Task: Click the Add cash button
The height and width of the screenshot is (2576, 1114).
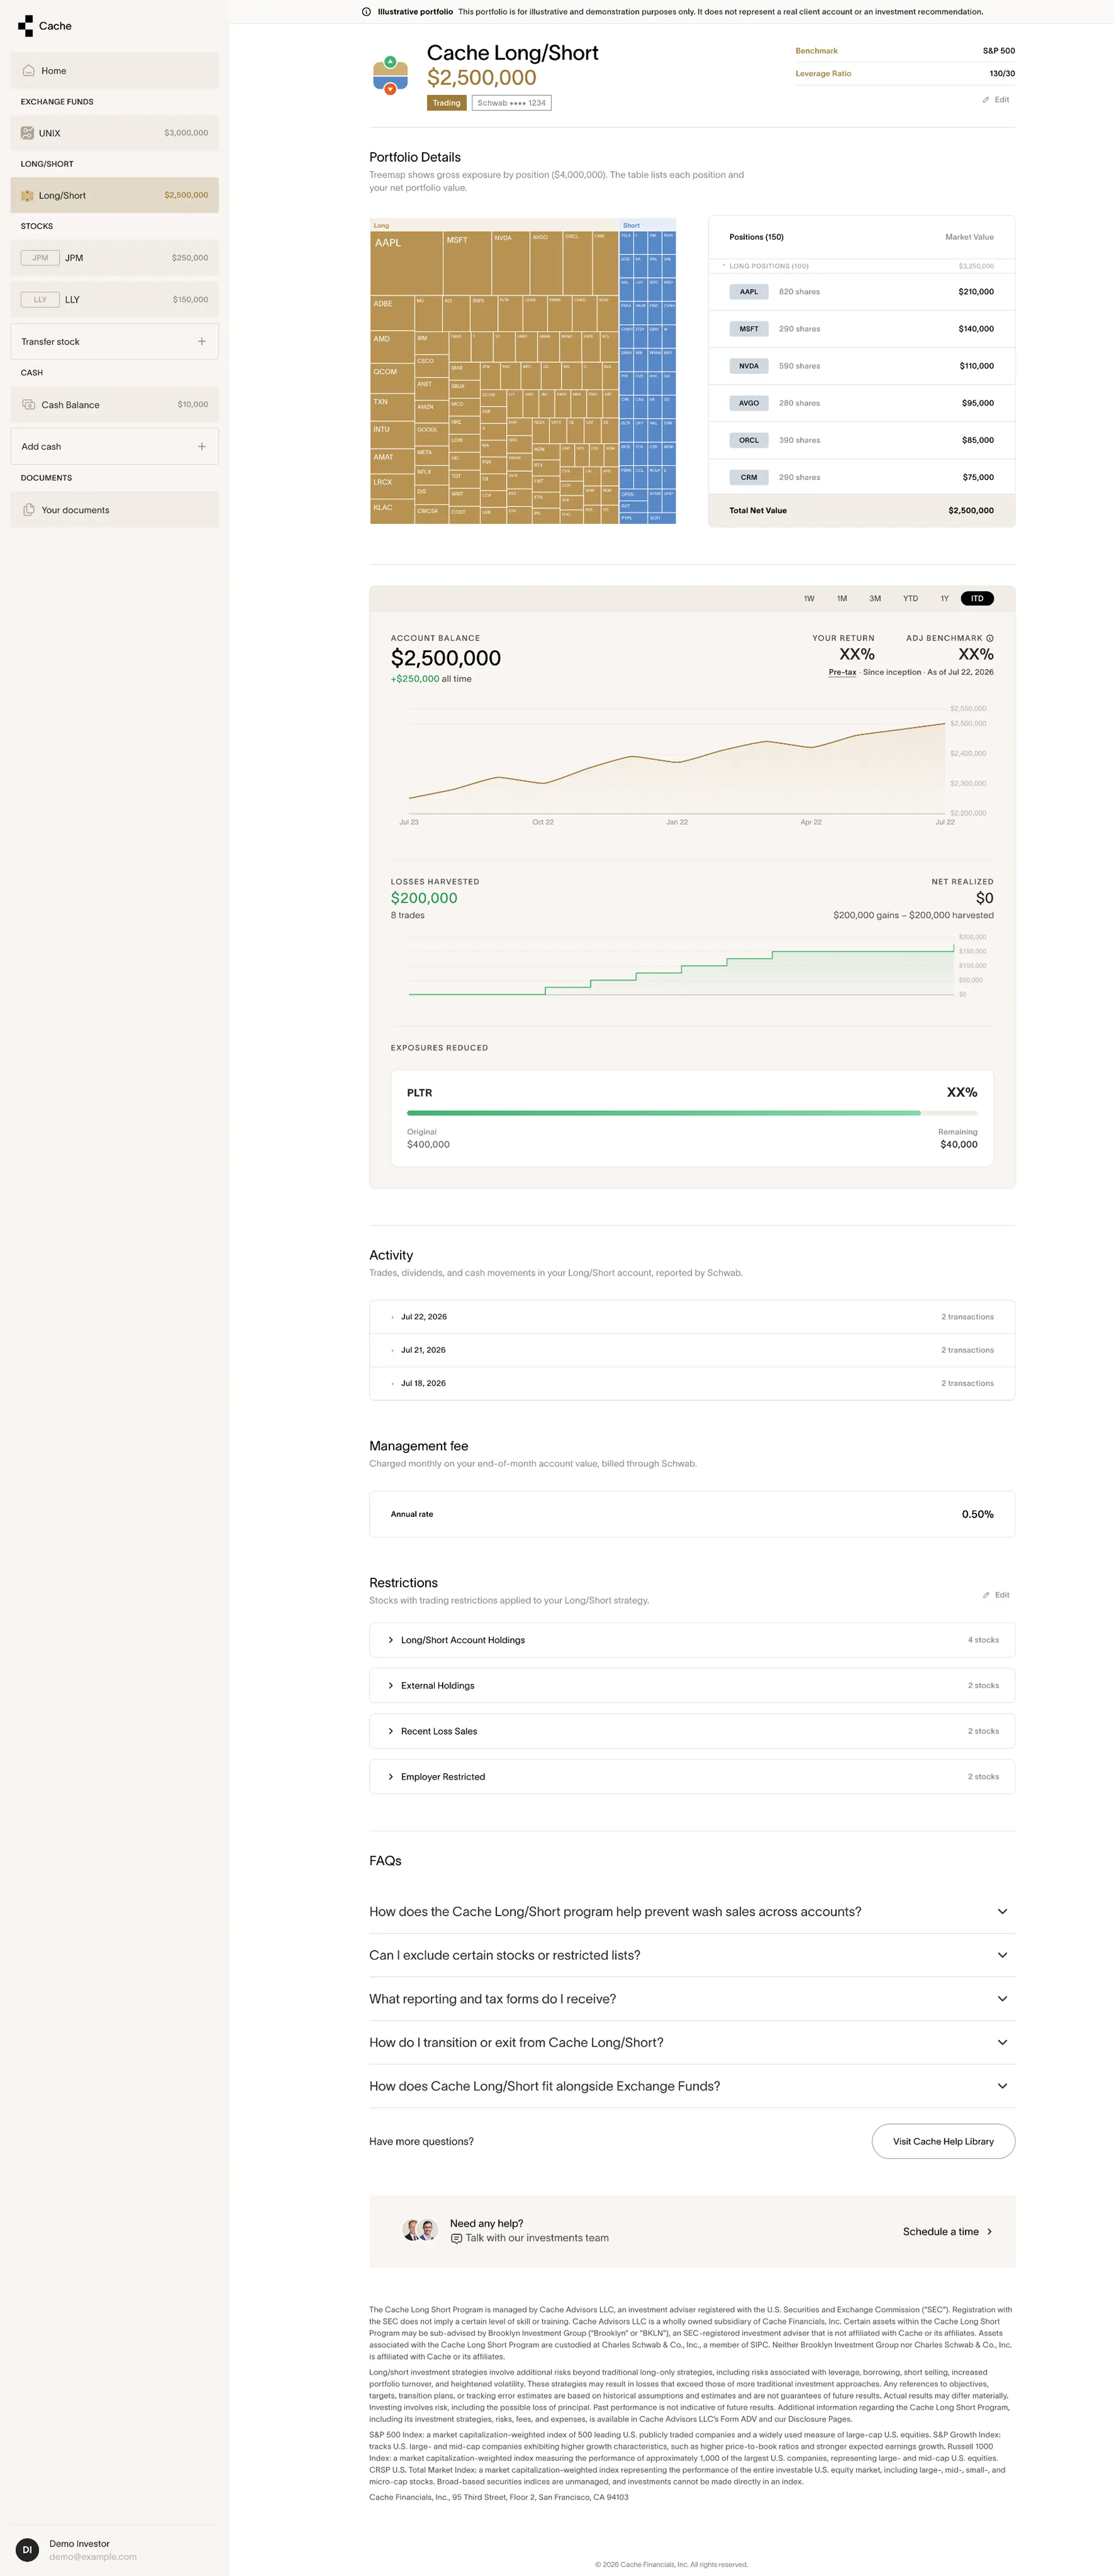Action: click(x=115, y=447)
